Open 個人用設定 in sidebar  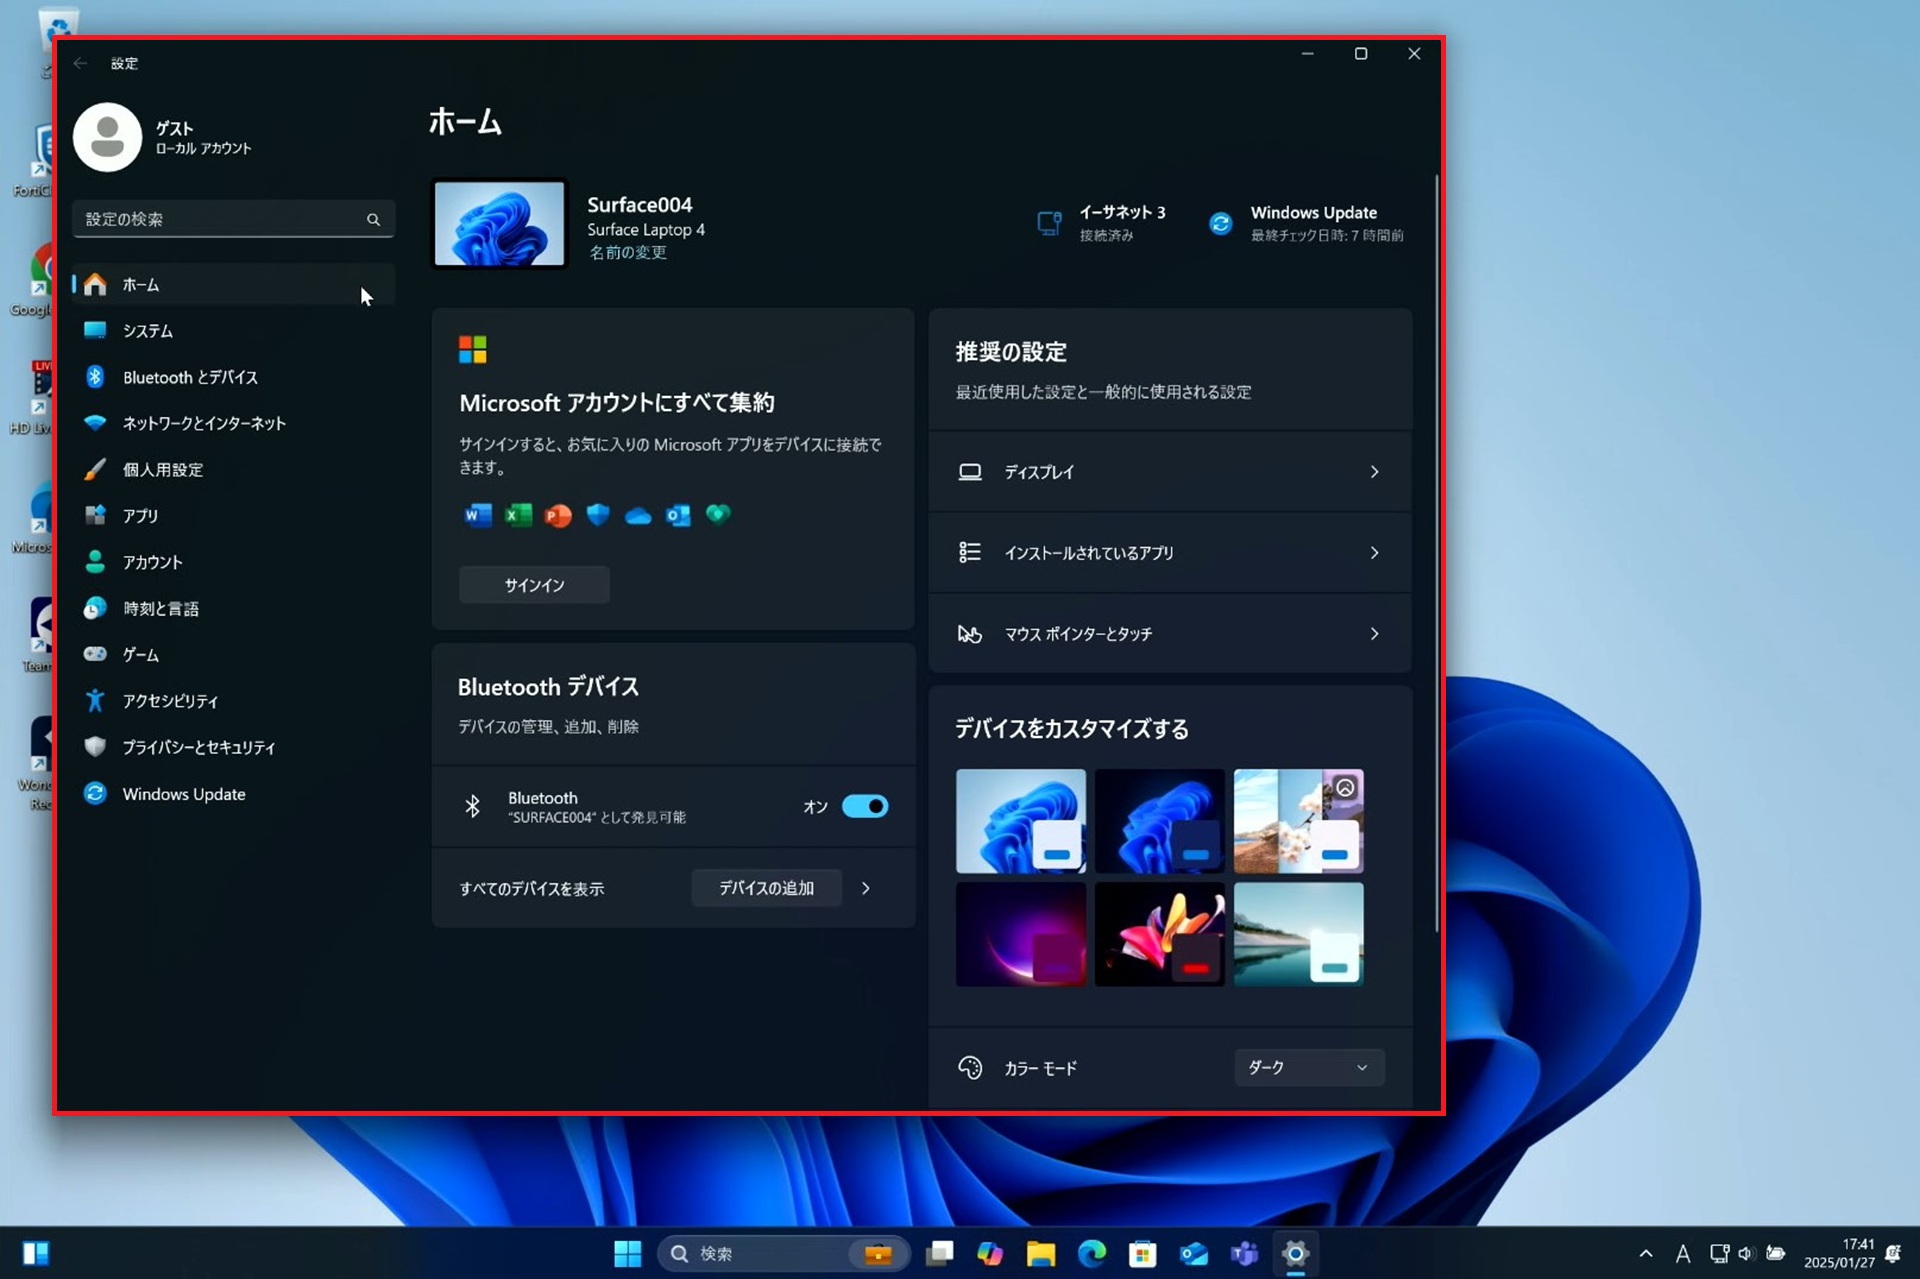pos(233,469)
